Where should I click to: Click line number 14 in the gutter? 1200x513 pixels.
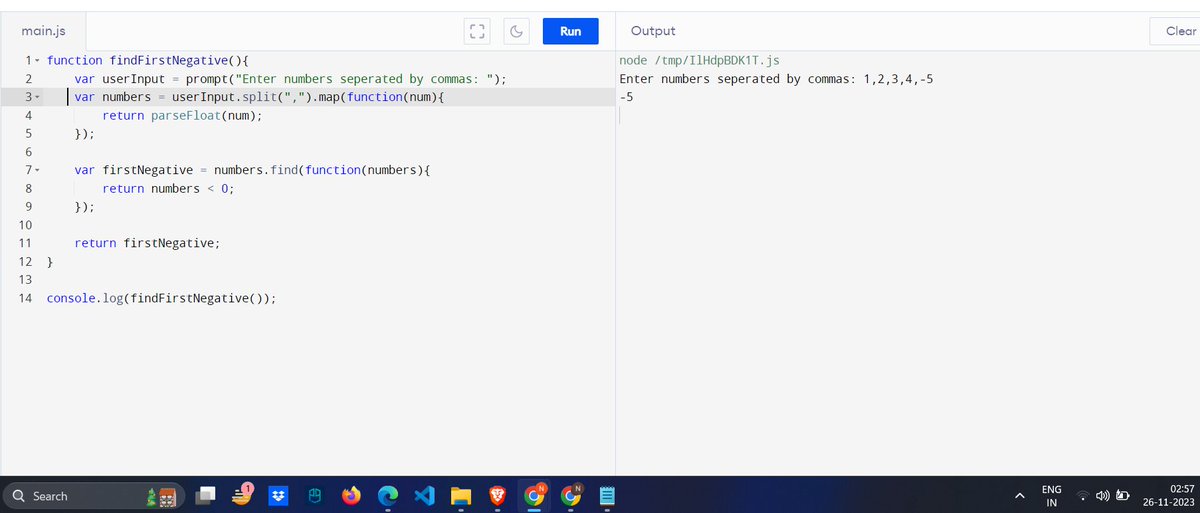25,298
